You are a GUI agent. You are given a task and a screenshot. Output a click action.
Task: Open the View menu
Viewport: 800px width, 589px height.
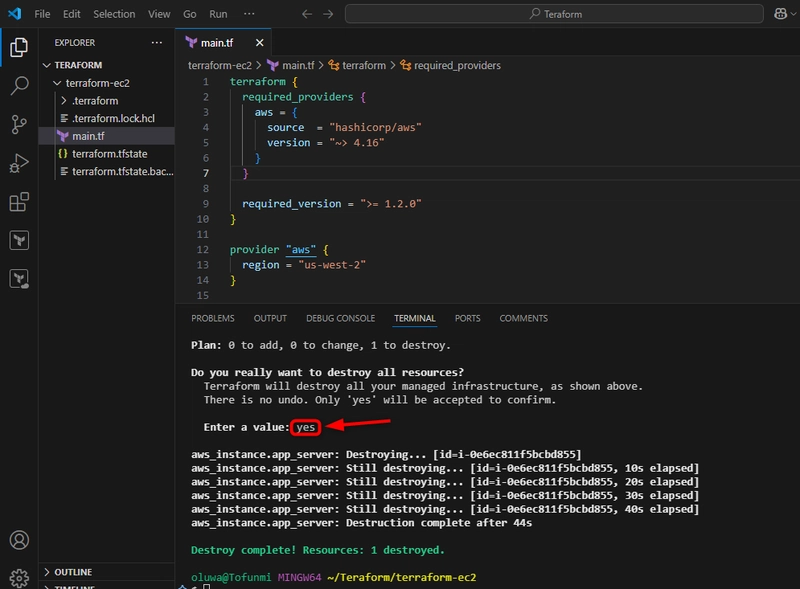coord(159,14)
